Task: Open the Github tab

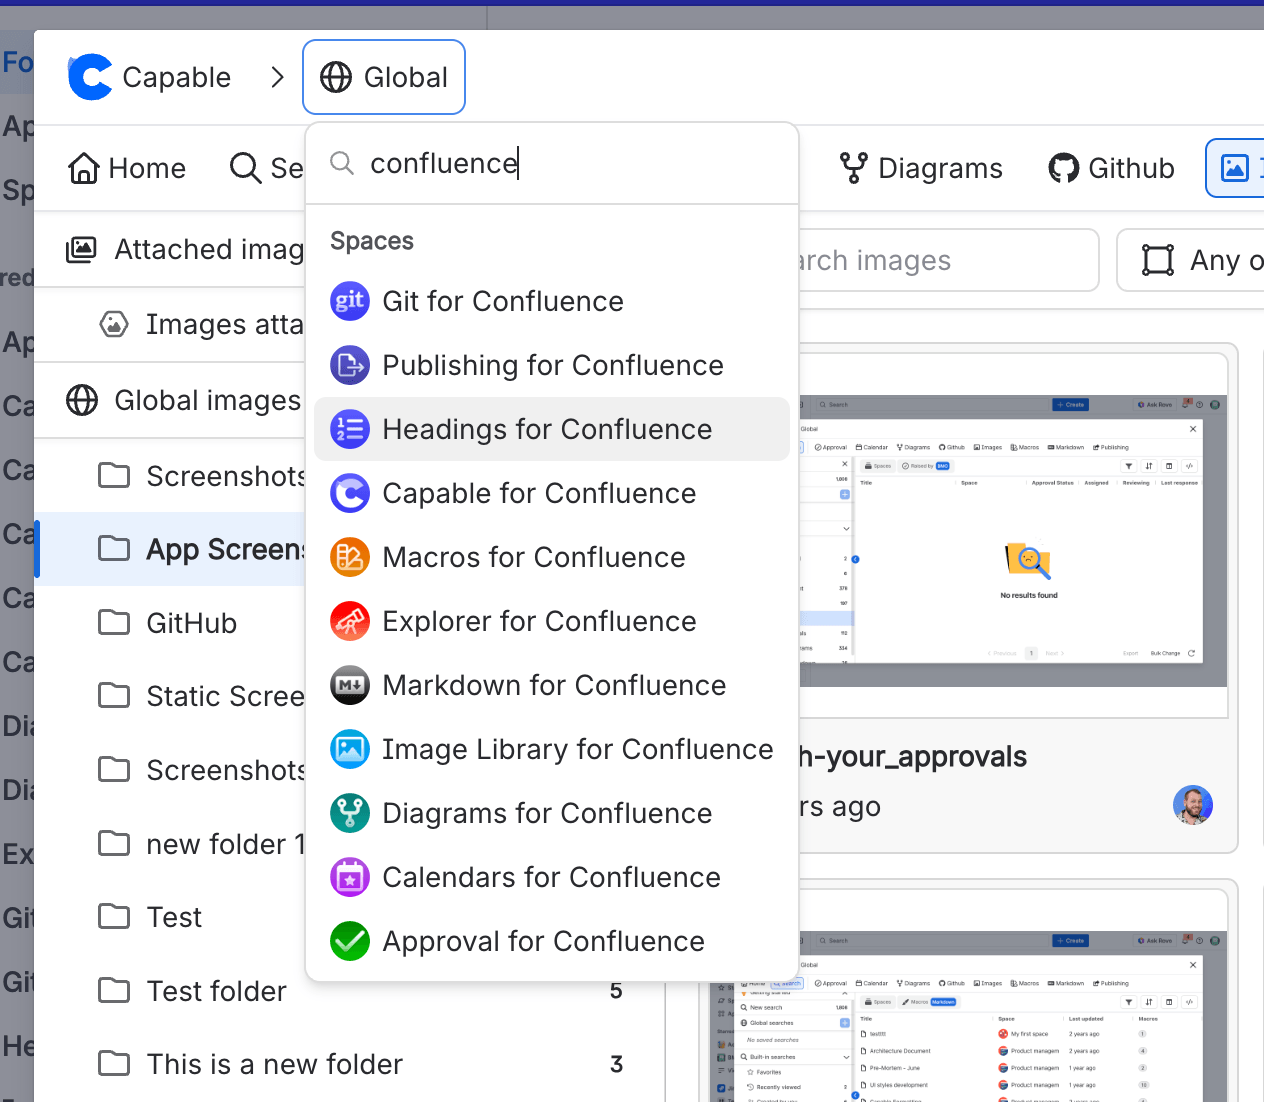Action: click(x=1111, y=168)
